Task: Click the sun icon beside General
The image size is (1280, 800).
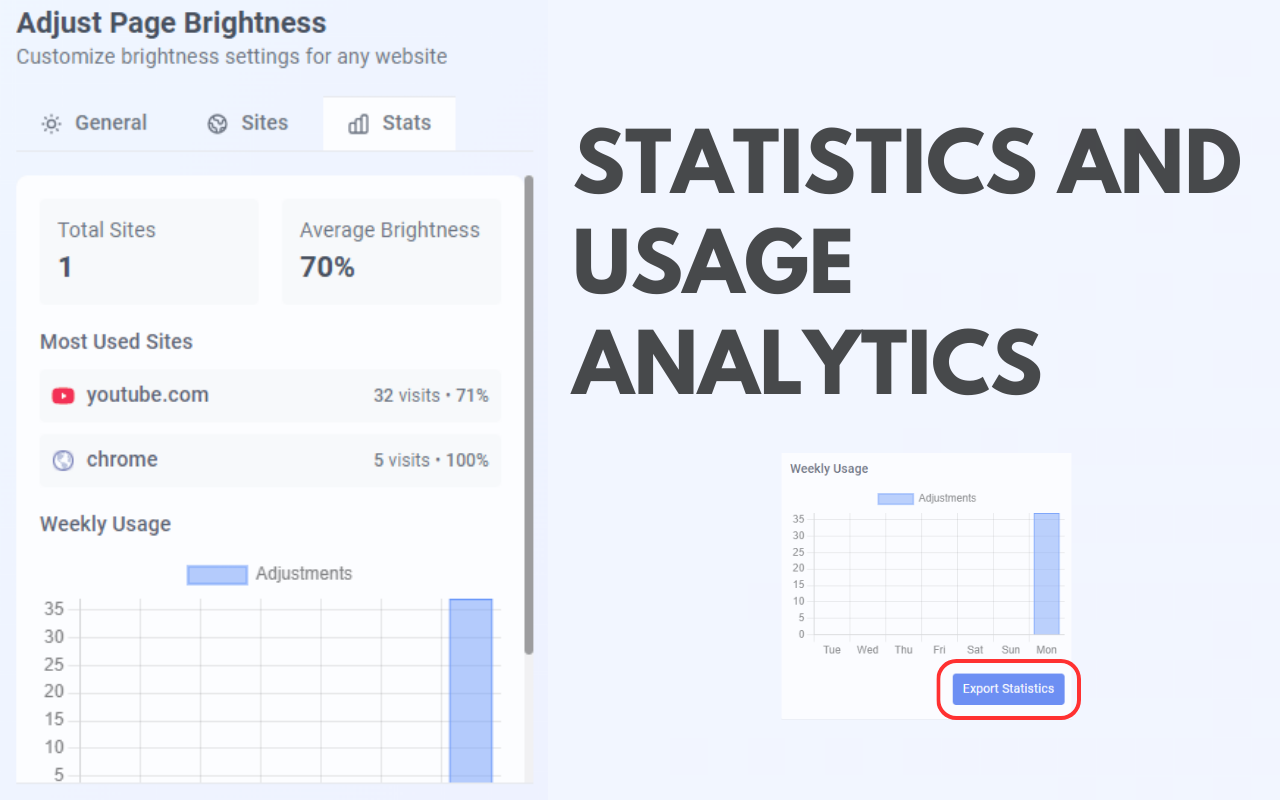Action: click(51, 124)
